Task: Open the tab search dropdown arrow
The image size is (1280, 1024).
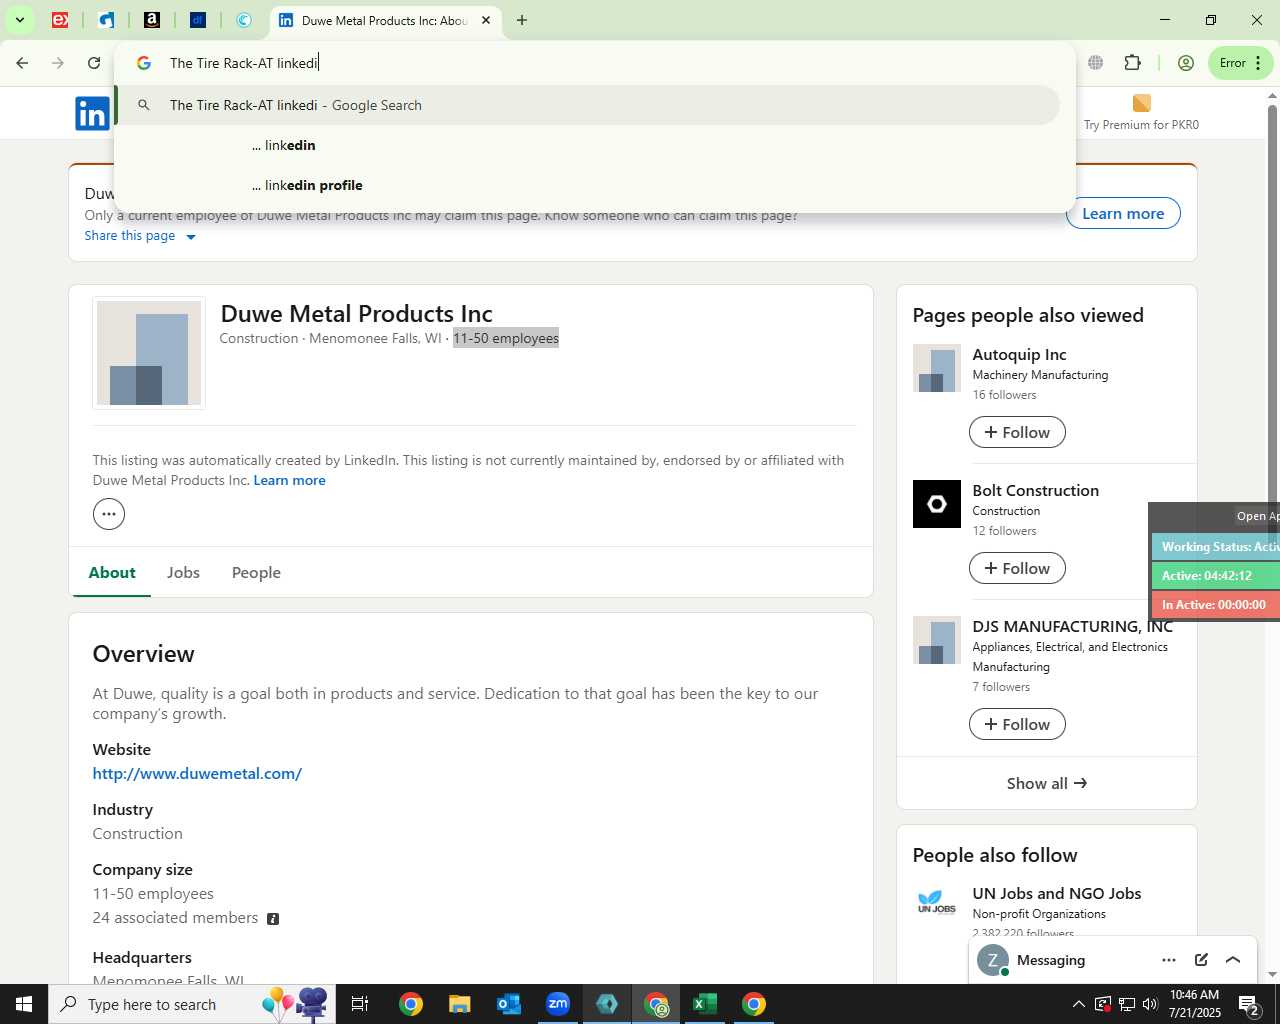Action: click(19, 20)
